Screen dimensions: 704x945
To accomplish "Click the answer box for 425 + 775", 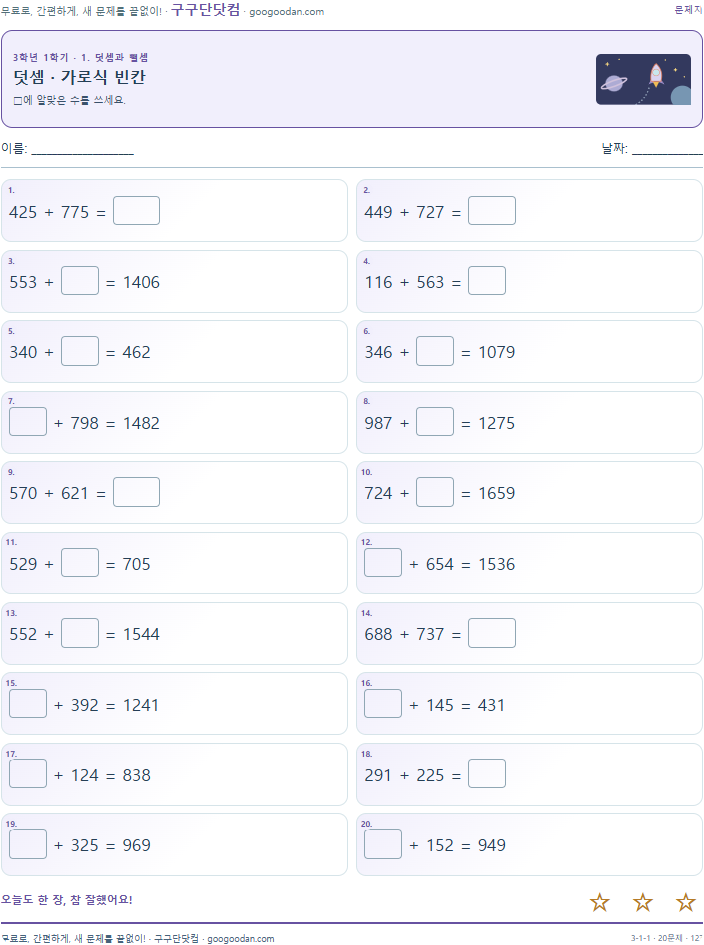I will (x=136, y=210).
